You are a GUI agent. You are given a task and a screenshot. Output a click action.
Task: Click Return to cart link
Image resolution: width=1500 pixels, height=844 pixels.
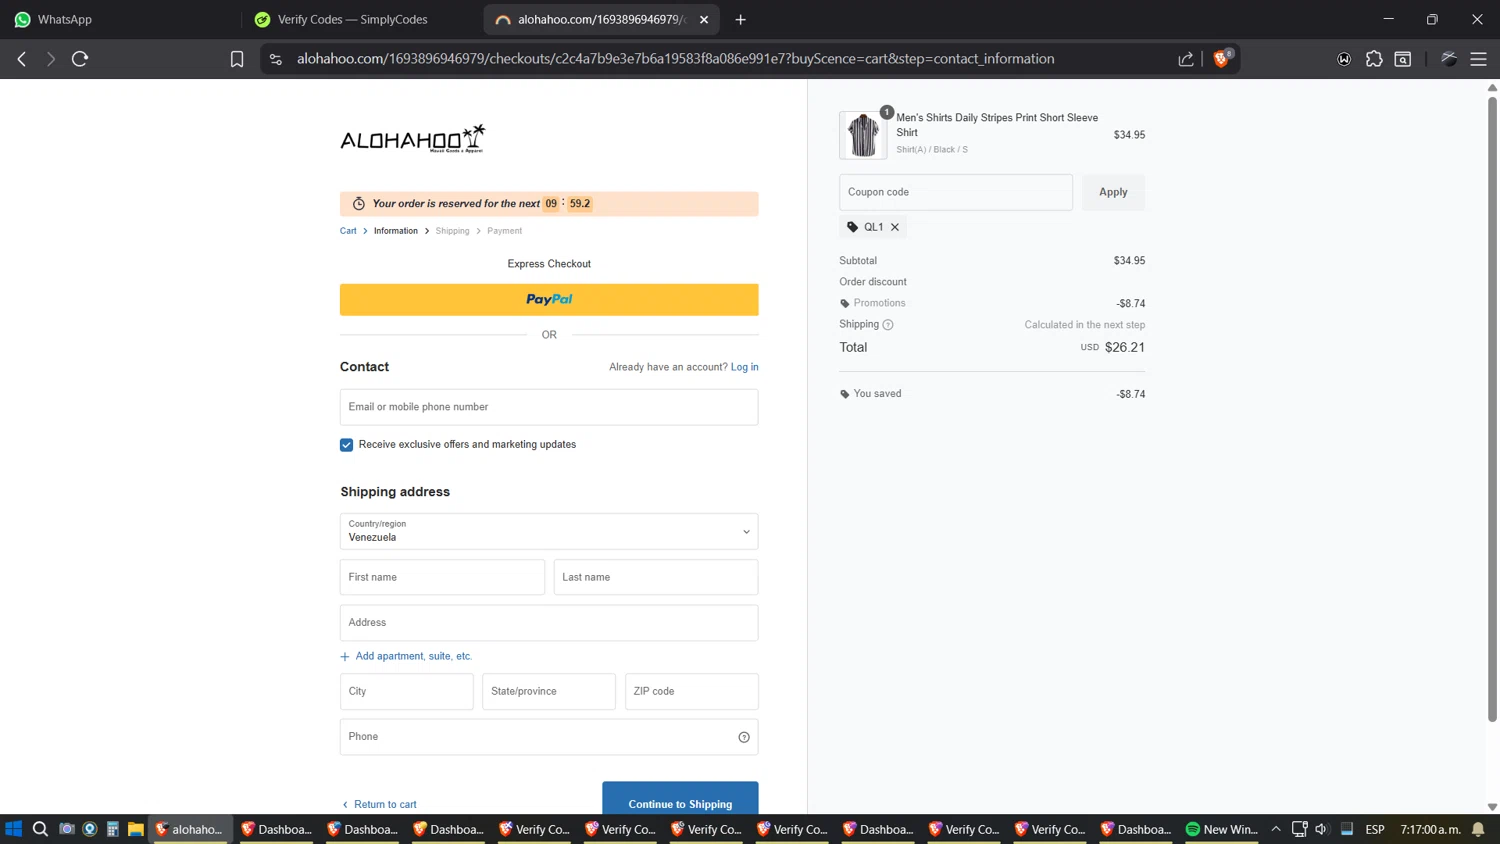pyautogui.click(x=379, y=804)
